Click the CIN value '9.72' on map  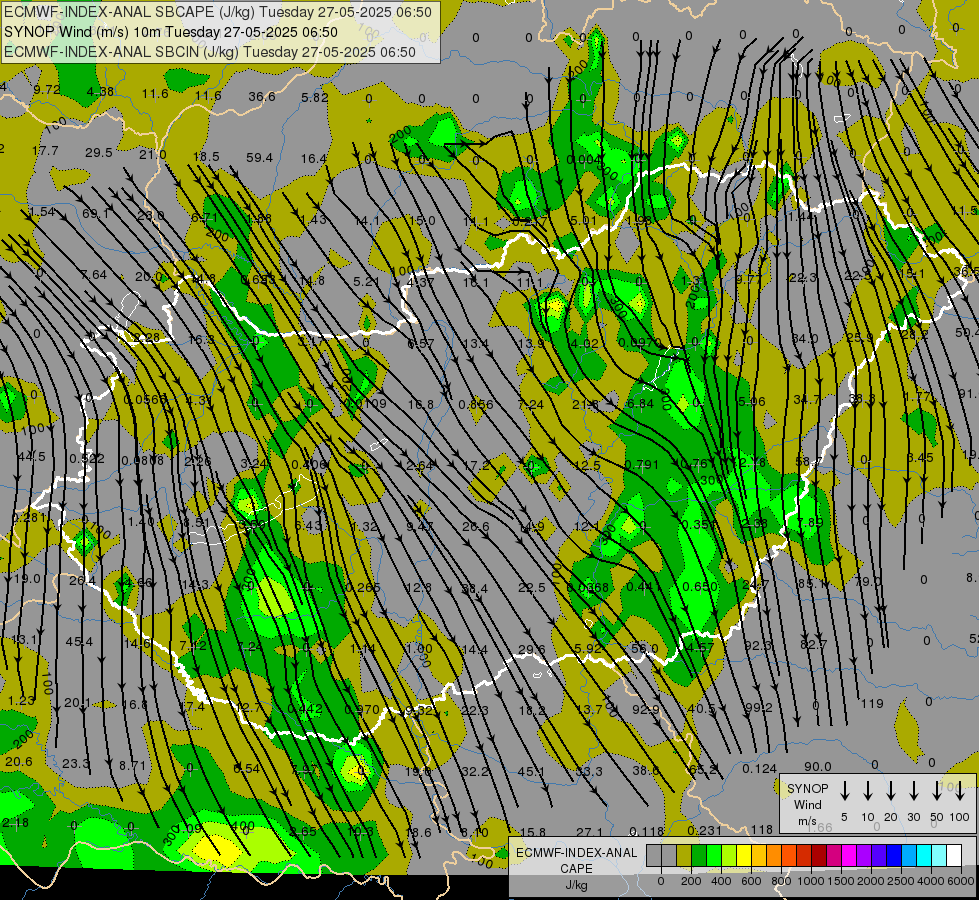[47, 90]
